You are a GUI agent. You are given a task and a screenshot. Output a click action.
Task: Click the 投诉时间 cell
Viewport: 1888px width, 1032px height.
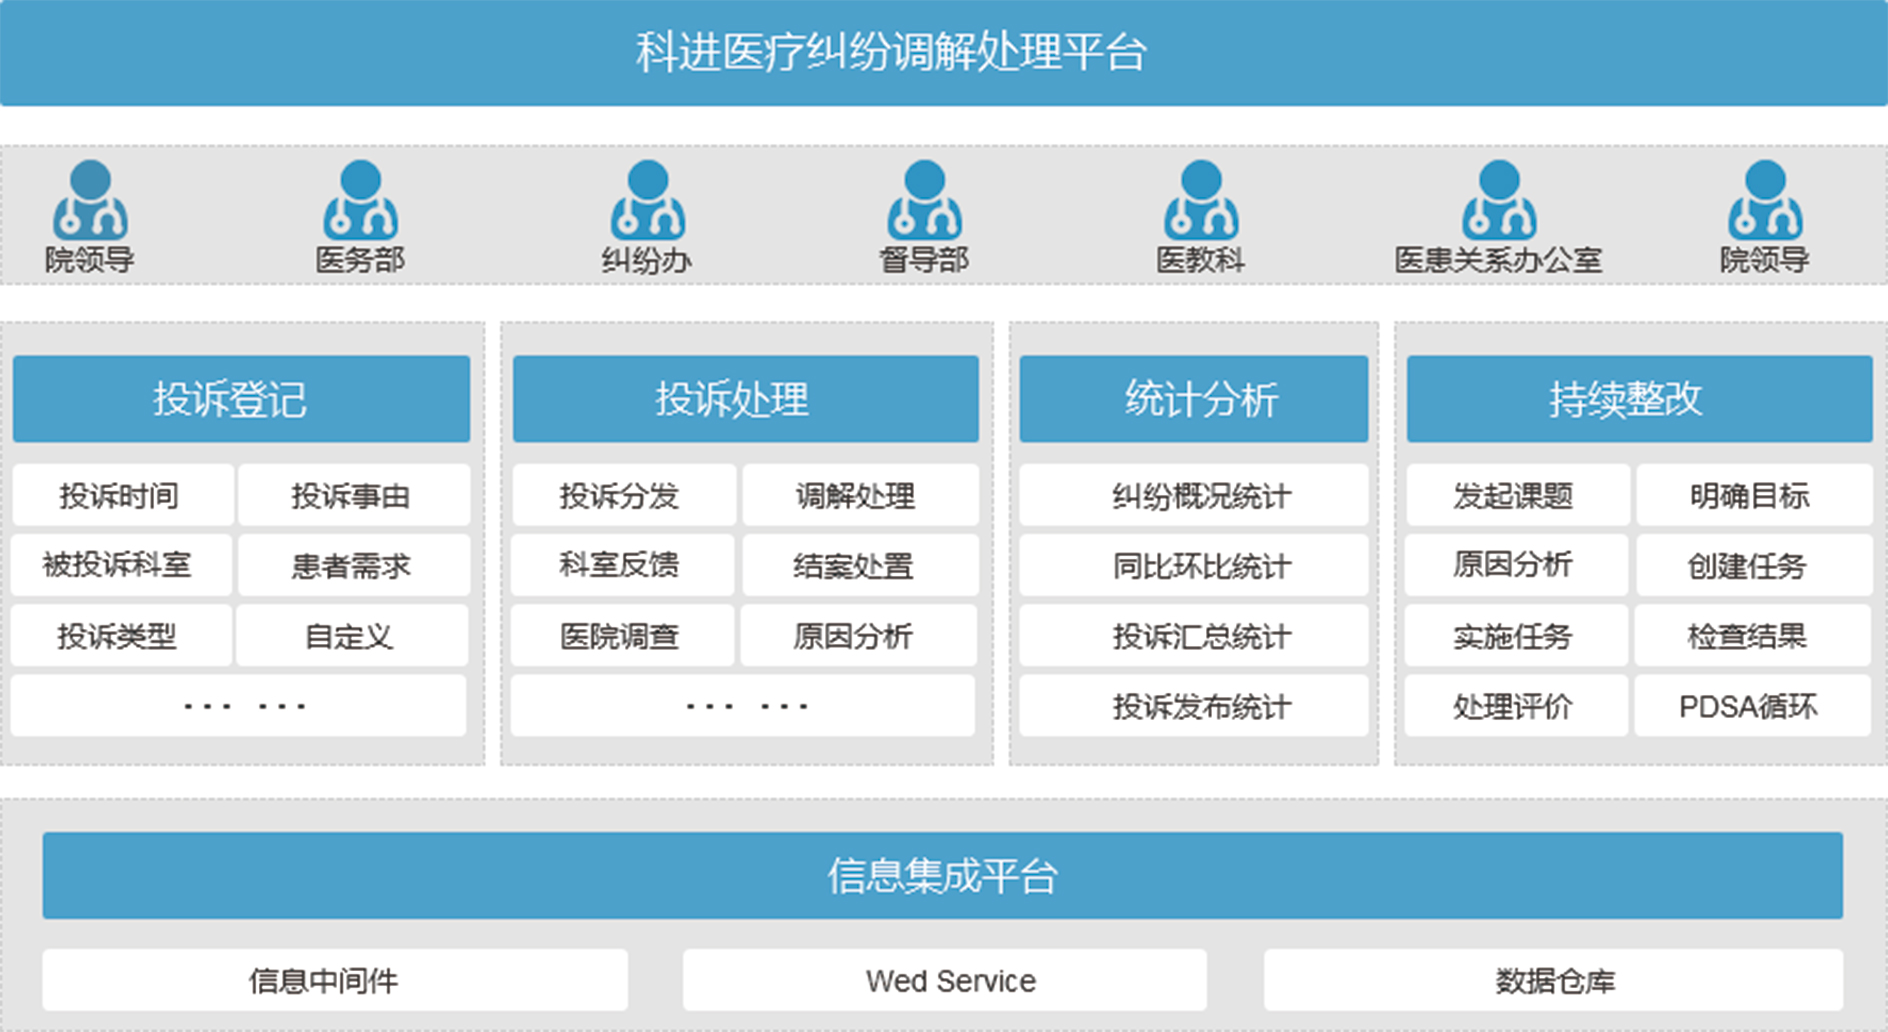pos(121,495)
